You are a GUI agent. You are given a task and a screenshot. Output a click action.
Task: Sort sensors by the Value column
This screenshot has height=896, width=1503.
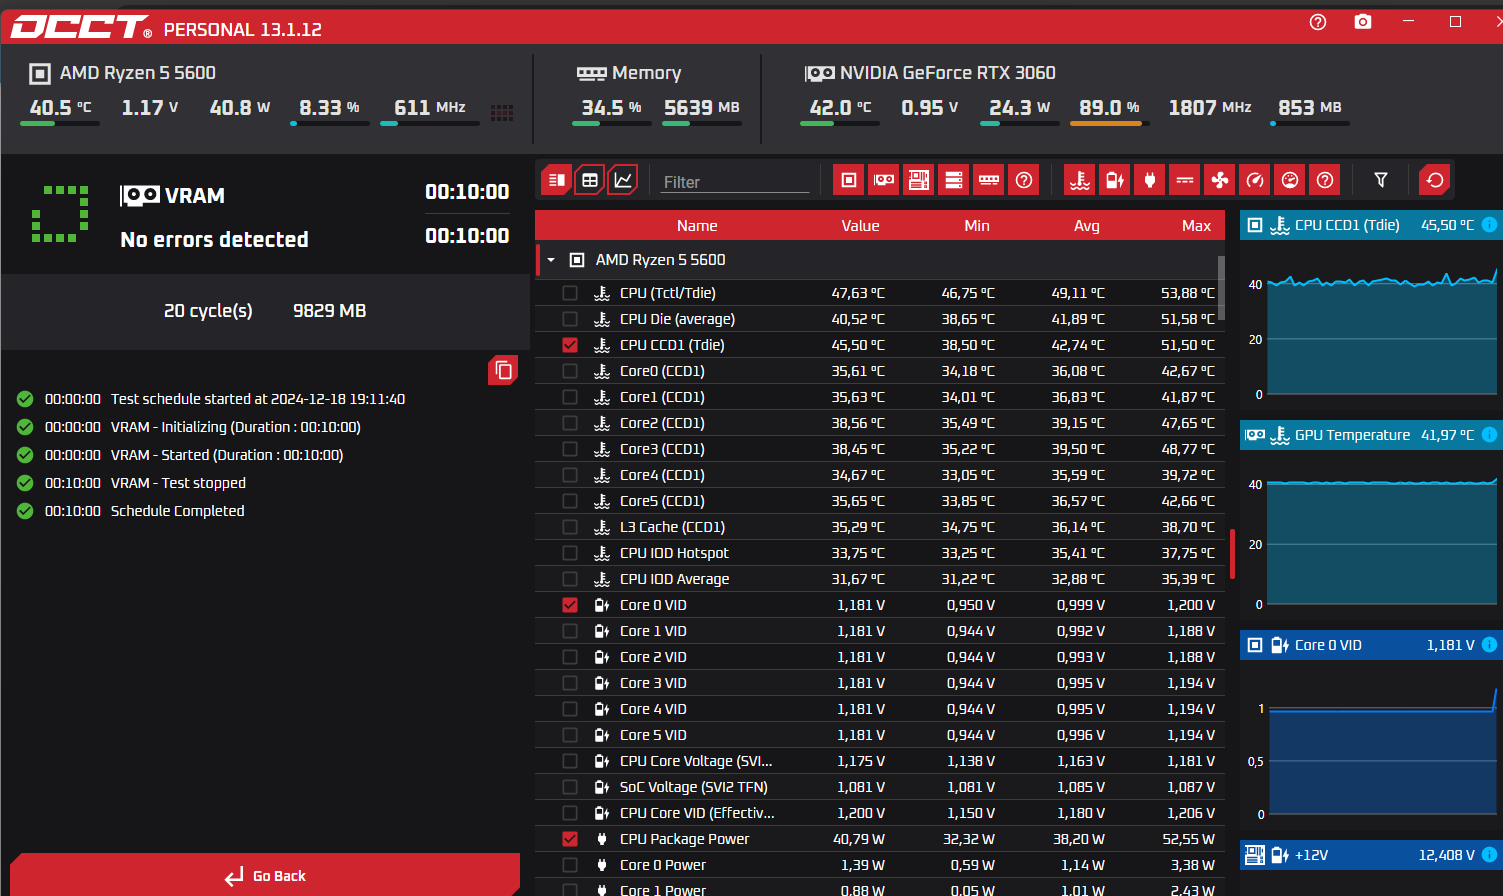click(x=860, y=226)
